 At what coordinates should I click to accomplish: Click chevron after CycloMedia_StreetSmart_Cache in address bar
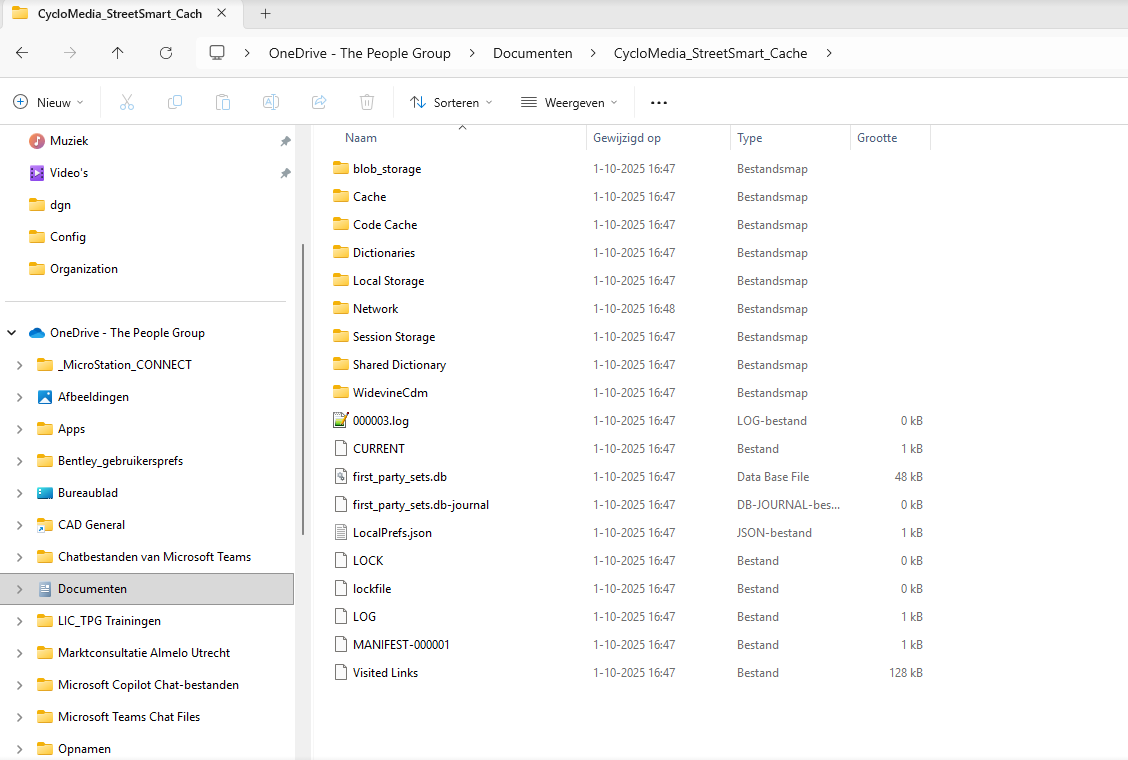(x=829, y=53)
